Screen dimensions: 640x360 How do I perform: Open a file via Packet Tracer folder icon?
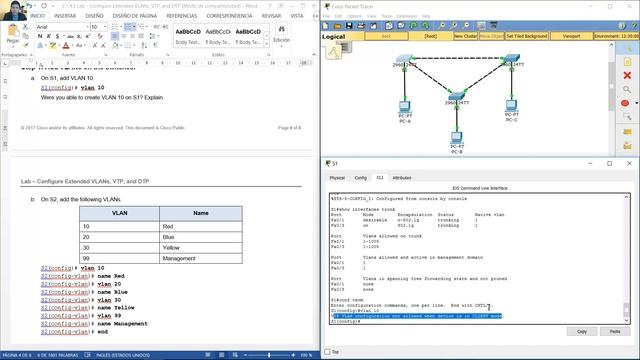click(x=337, y=26)
